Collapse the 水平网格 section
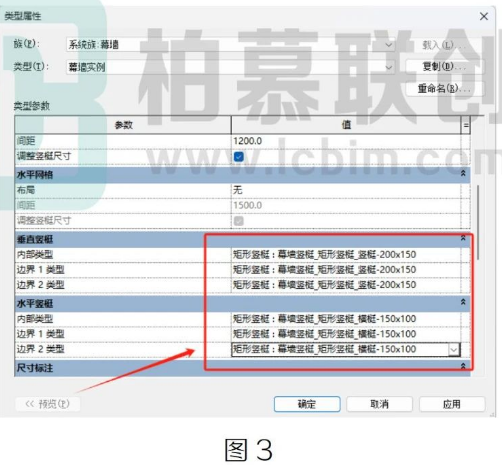This screenshot has width=502, height=465. 463,173
